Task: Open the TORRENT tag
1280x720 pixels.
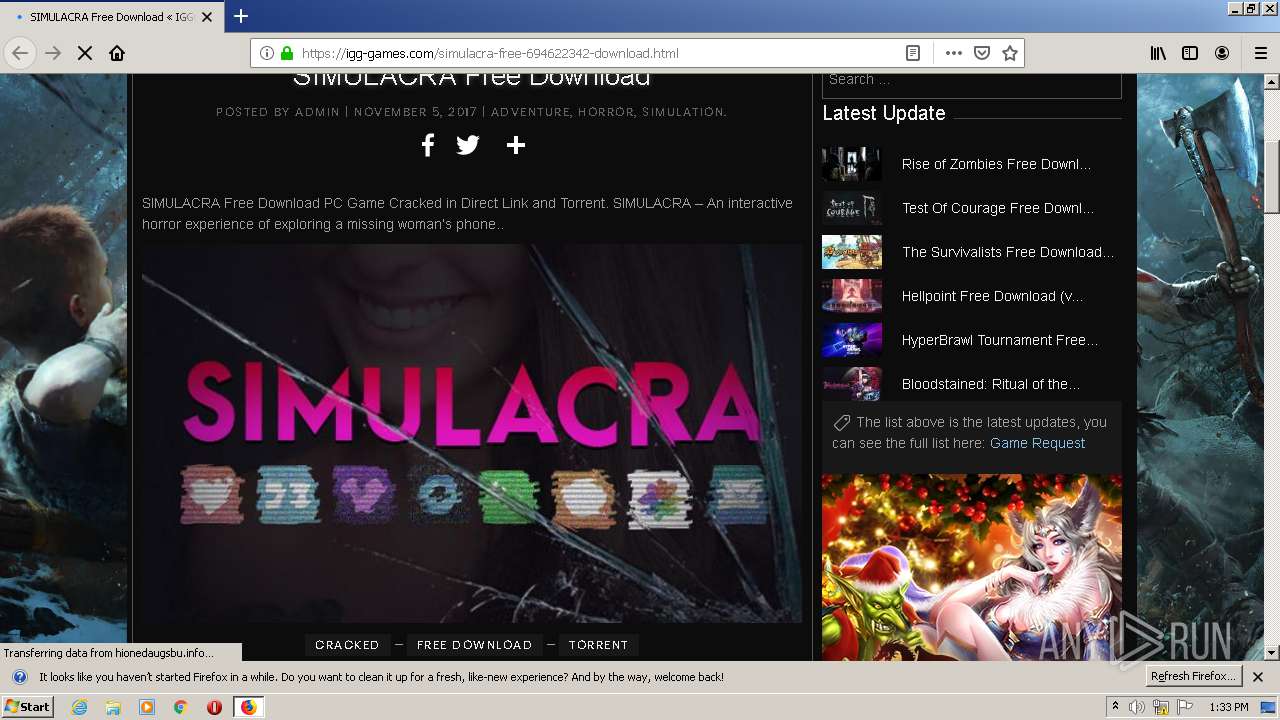Action: (x=598, y=645)
